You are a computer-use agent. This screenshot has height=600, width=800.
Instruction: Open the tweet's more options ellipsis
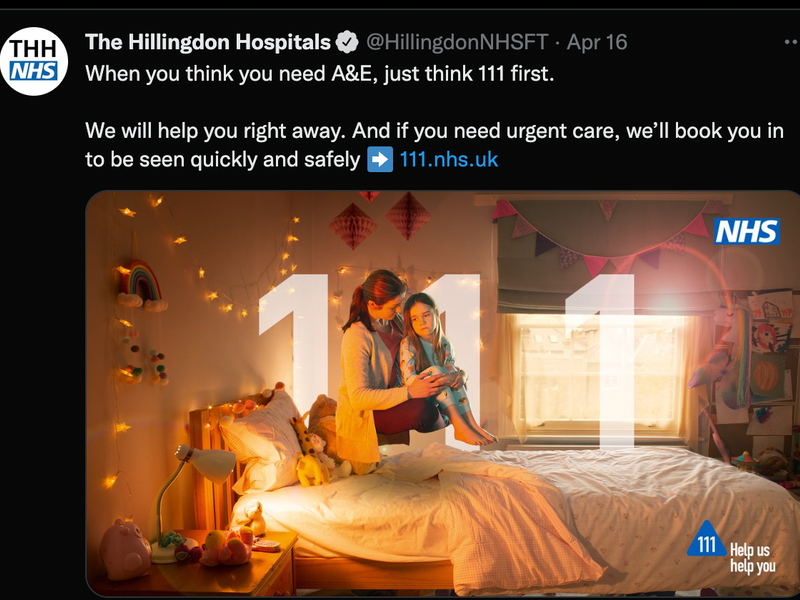[x=792, y=42]
